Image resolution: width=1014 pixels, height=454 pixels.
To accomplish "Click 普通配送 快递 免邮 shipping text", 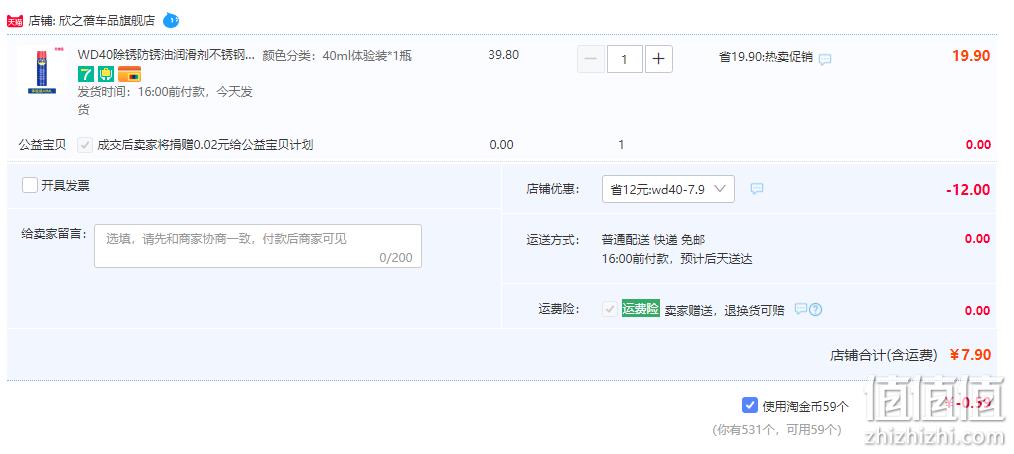I will coord(653,240).
